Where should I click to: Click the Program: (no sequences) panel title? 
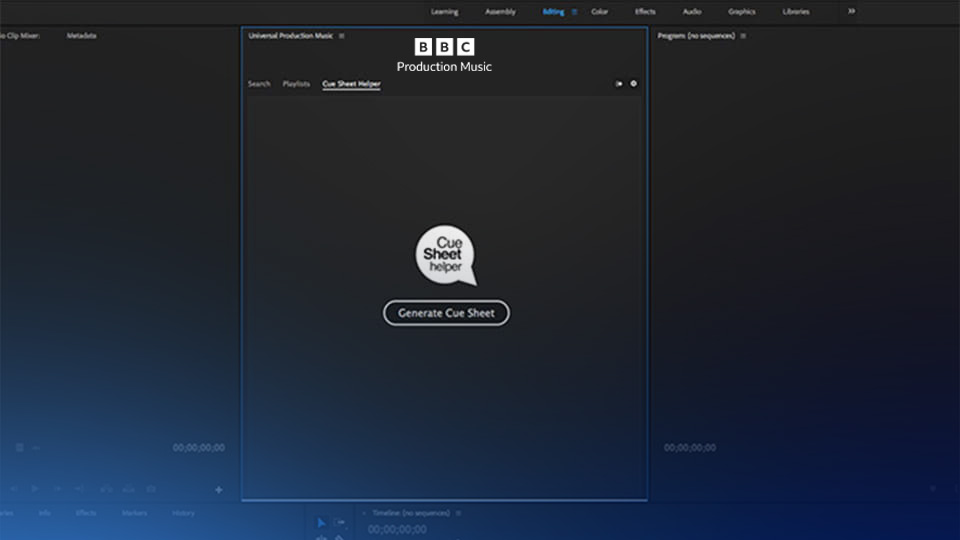coord(696,36)
